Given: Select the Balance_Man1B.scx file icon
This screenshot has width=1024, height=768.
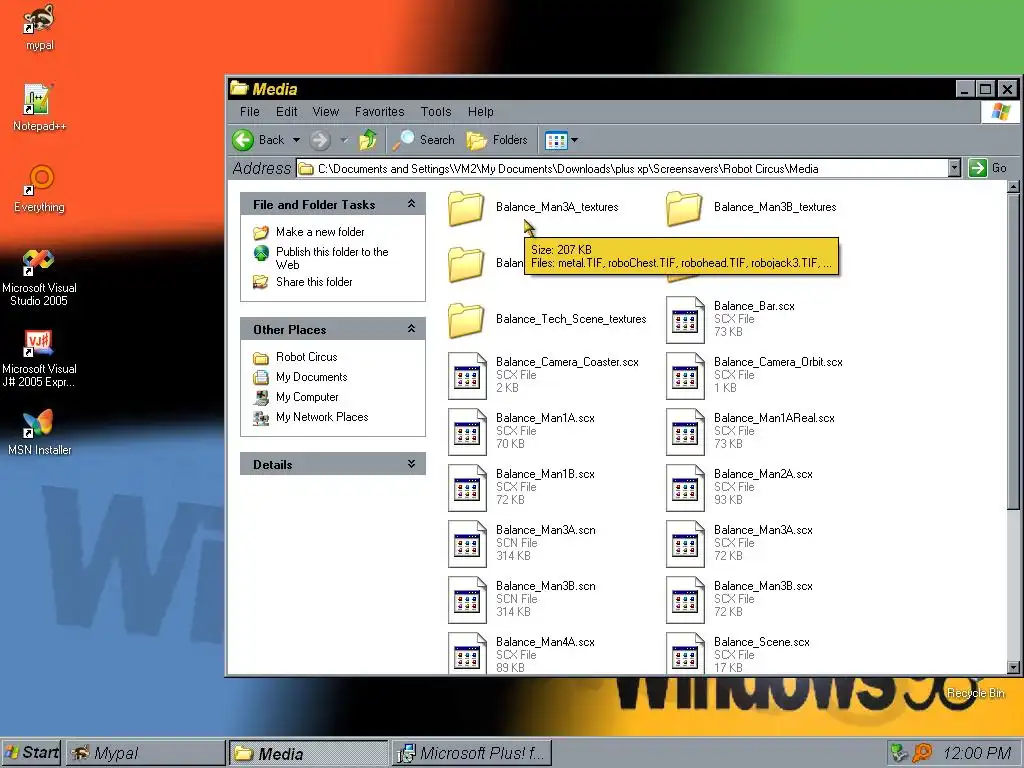Looking at the screenshot, I should [467, 488].
